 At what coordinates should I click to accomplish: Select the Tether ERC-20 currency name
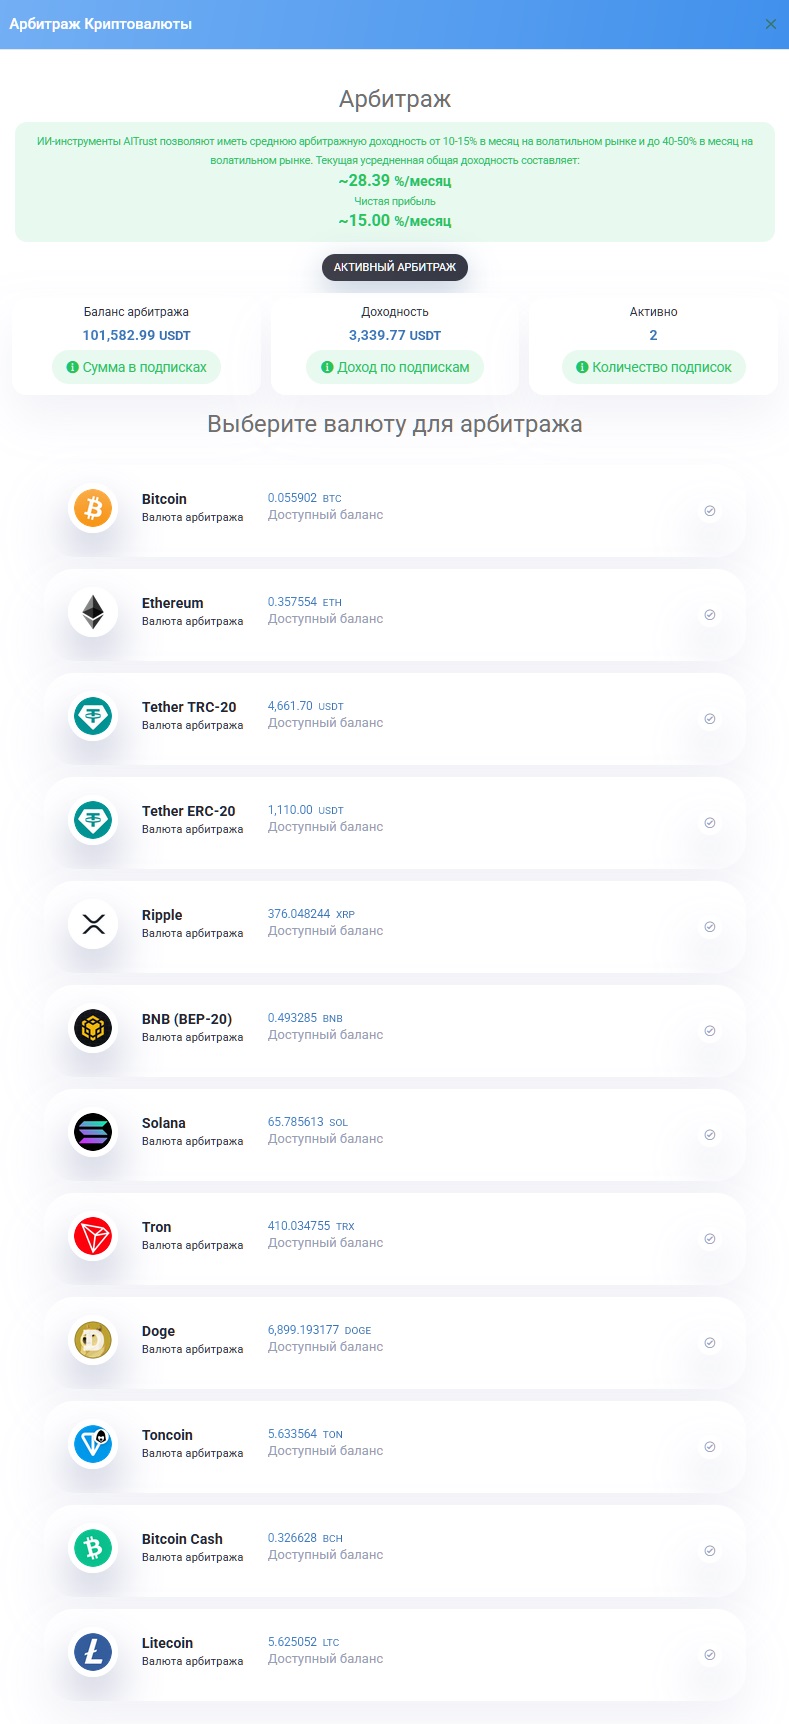[x=189, y=811]
